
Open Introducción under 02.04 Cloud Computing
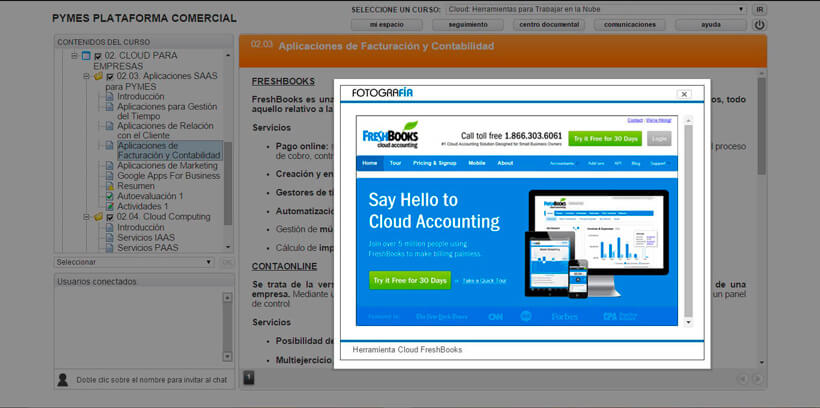coord(140,228)
